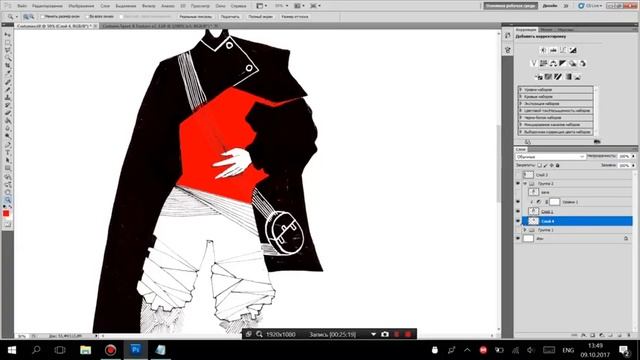Click the Основная рабочая среда workspace button

coord(511,6)
